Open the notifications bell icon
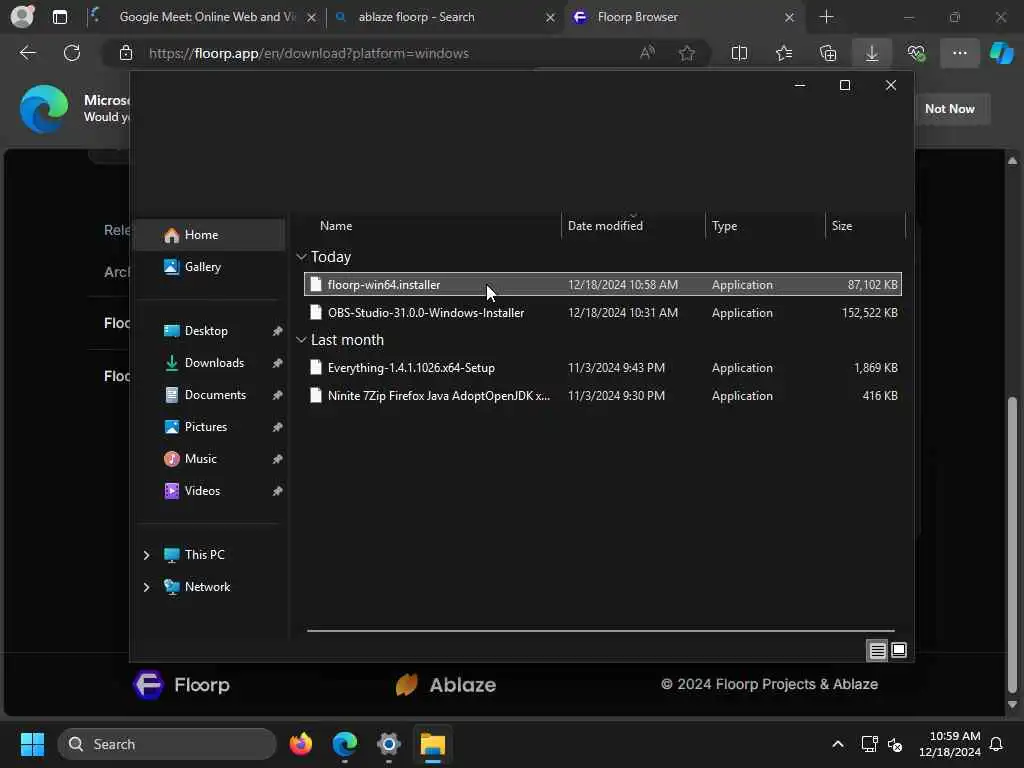Image resolution: width=1024 pixels, height=768 pixels. [x=996, y=744]
